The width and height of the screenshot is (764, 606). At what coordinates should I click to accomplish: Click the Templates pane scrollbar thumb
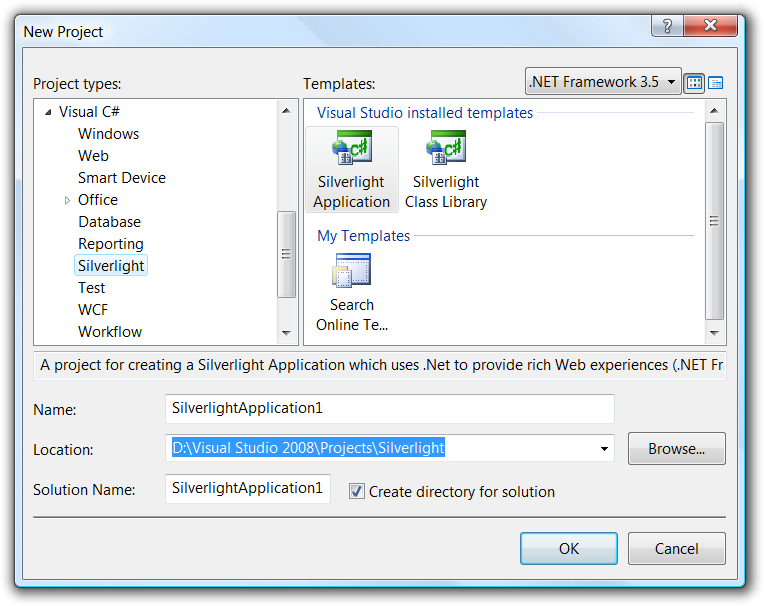[x=714, y=221]
